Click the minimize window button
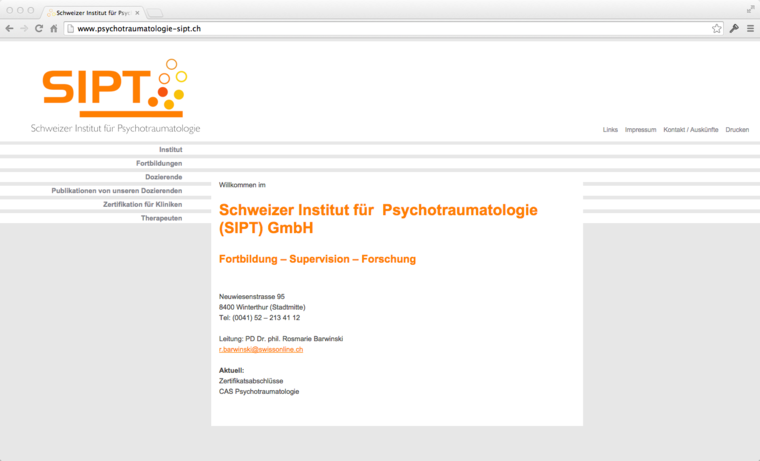 (x=20, y=10)
